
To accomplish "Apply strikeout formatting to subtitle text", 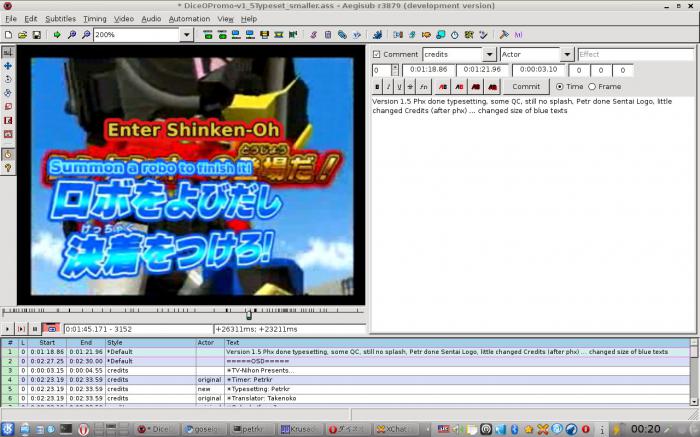I will point(410,87).
